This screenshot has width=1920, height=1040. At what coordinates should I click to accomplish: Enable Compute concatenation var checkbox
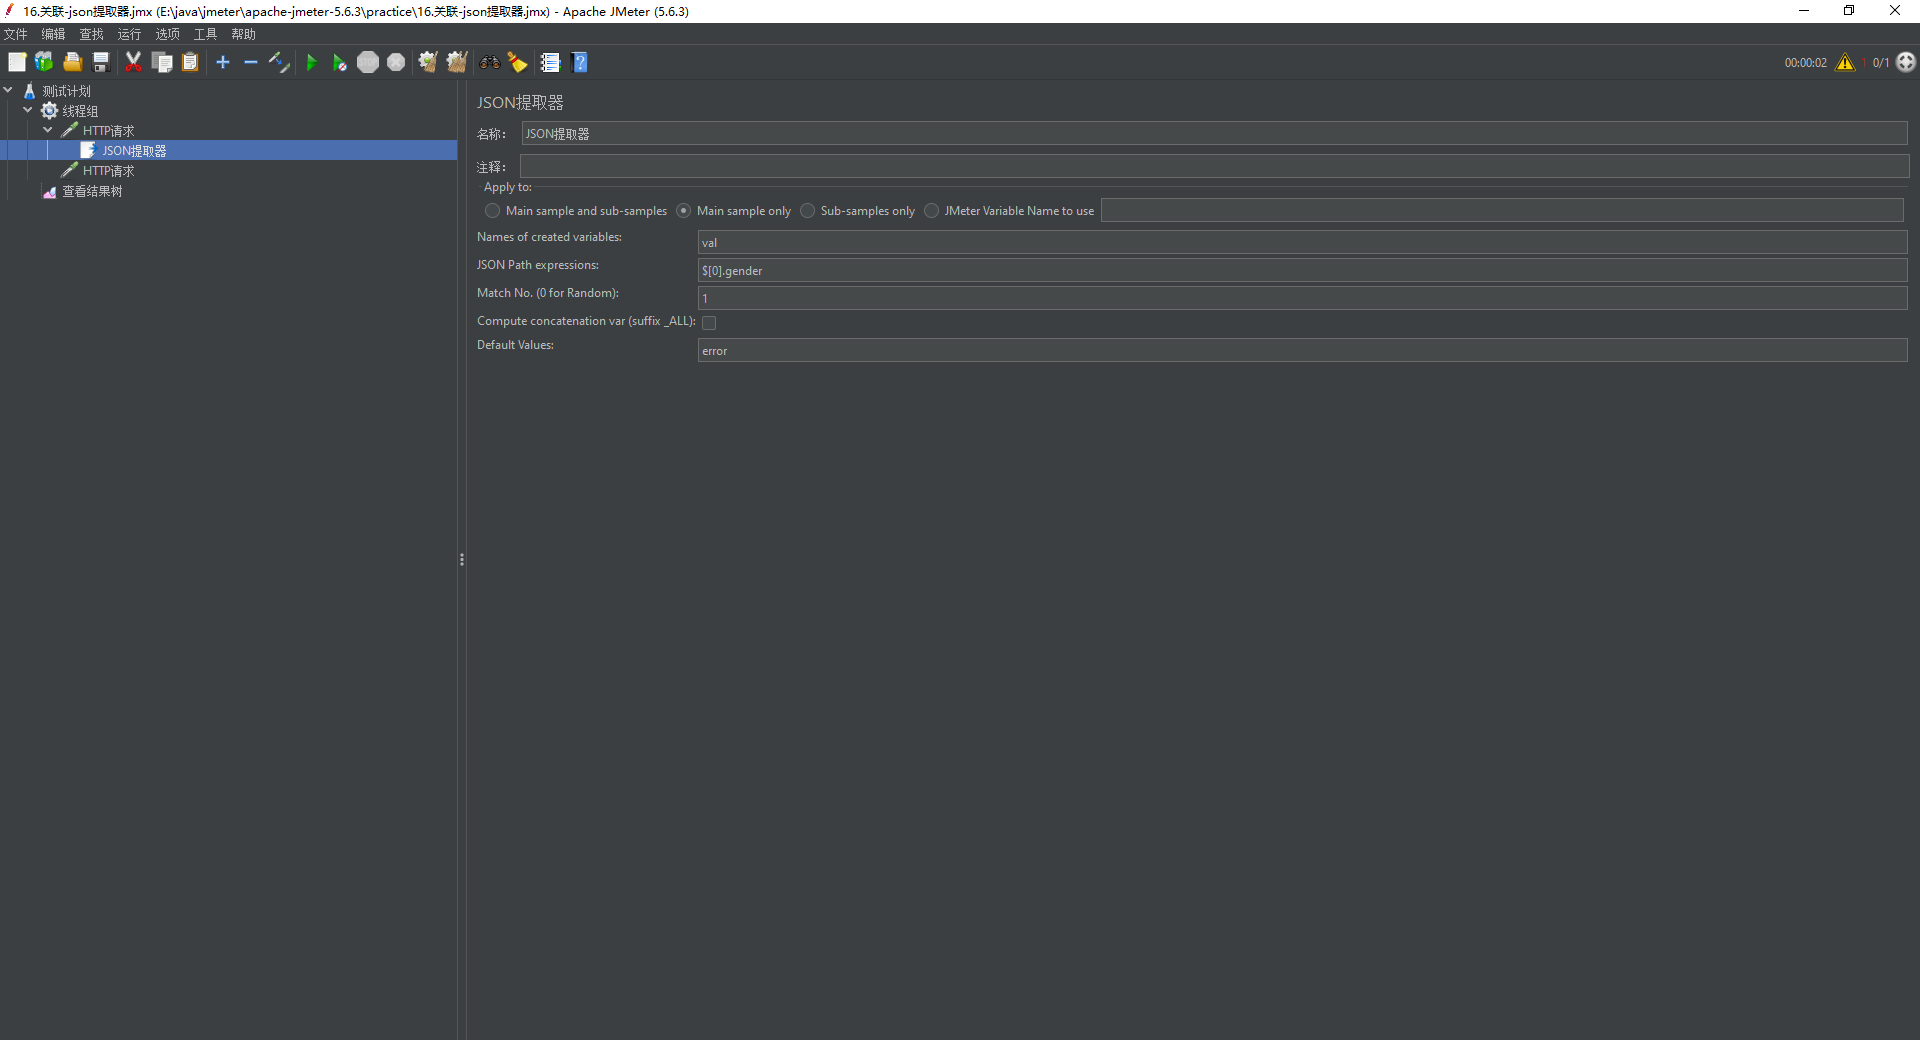point(709,322)
